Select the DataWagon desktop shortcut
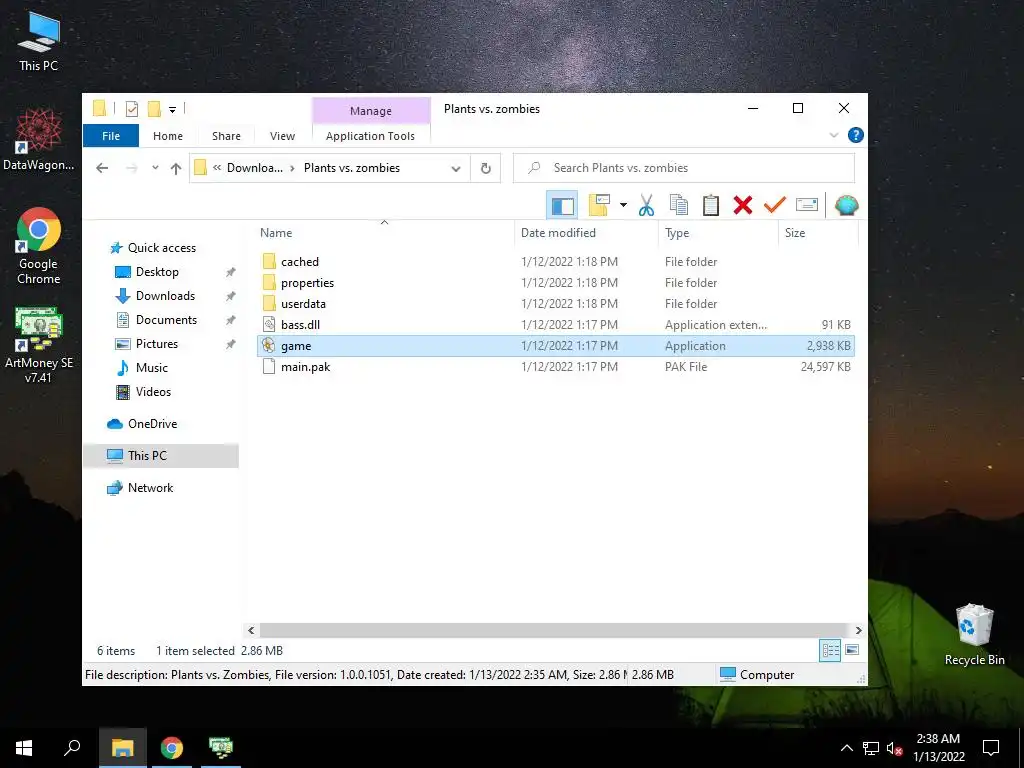Screen dimensions: 1024x768 click(39, 139)
